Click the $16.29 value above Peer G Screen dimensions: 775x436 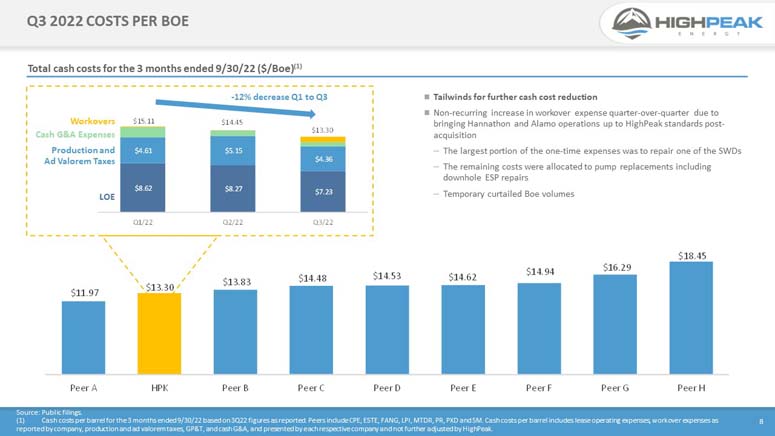(x=617, y=267)
